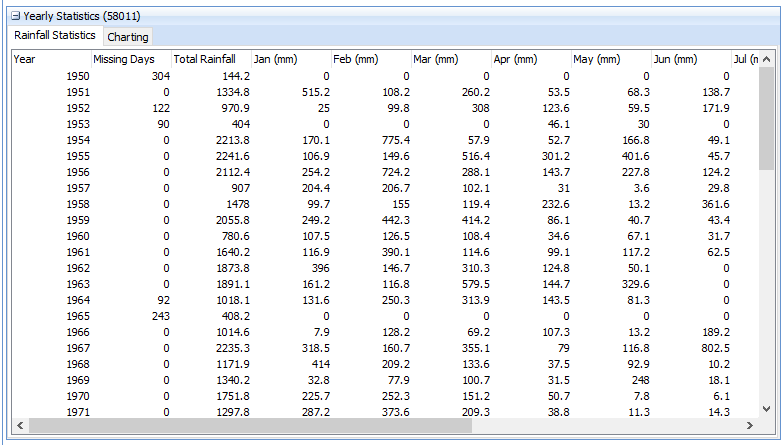Image resolution: width=781 pixels, height=445 pixels.
Task: Select the year 1956 cell
Action: [x=78, y=172]
